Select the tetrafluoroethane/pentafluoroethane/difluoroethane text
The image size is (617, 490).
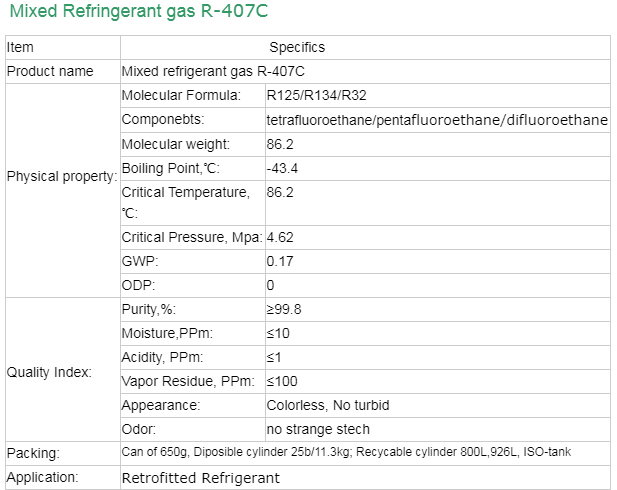[437, 120]
